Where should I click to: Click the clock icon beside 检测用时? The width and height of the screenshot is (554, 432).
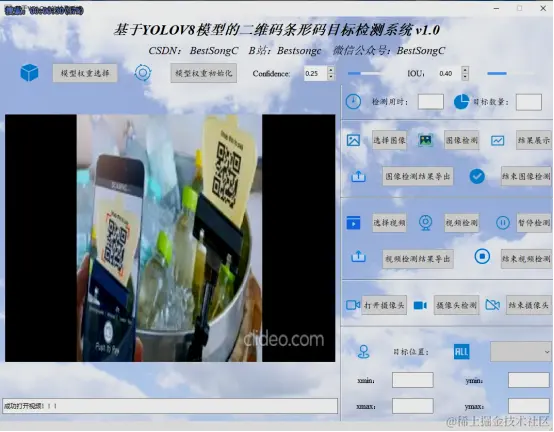click(353, 102)
